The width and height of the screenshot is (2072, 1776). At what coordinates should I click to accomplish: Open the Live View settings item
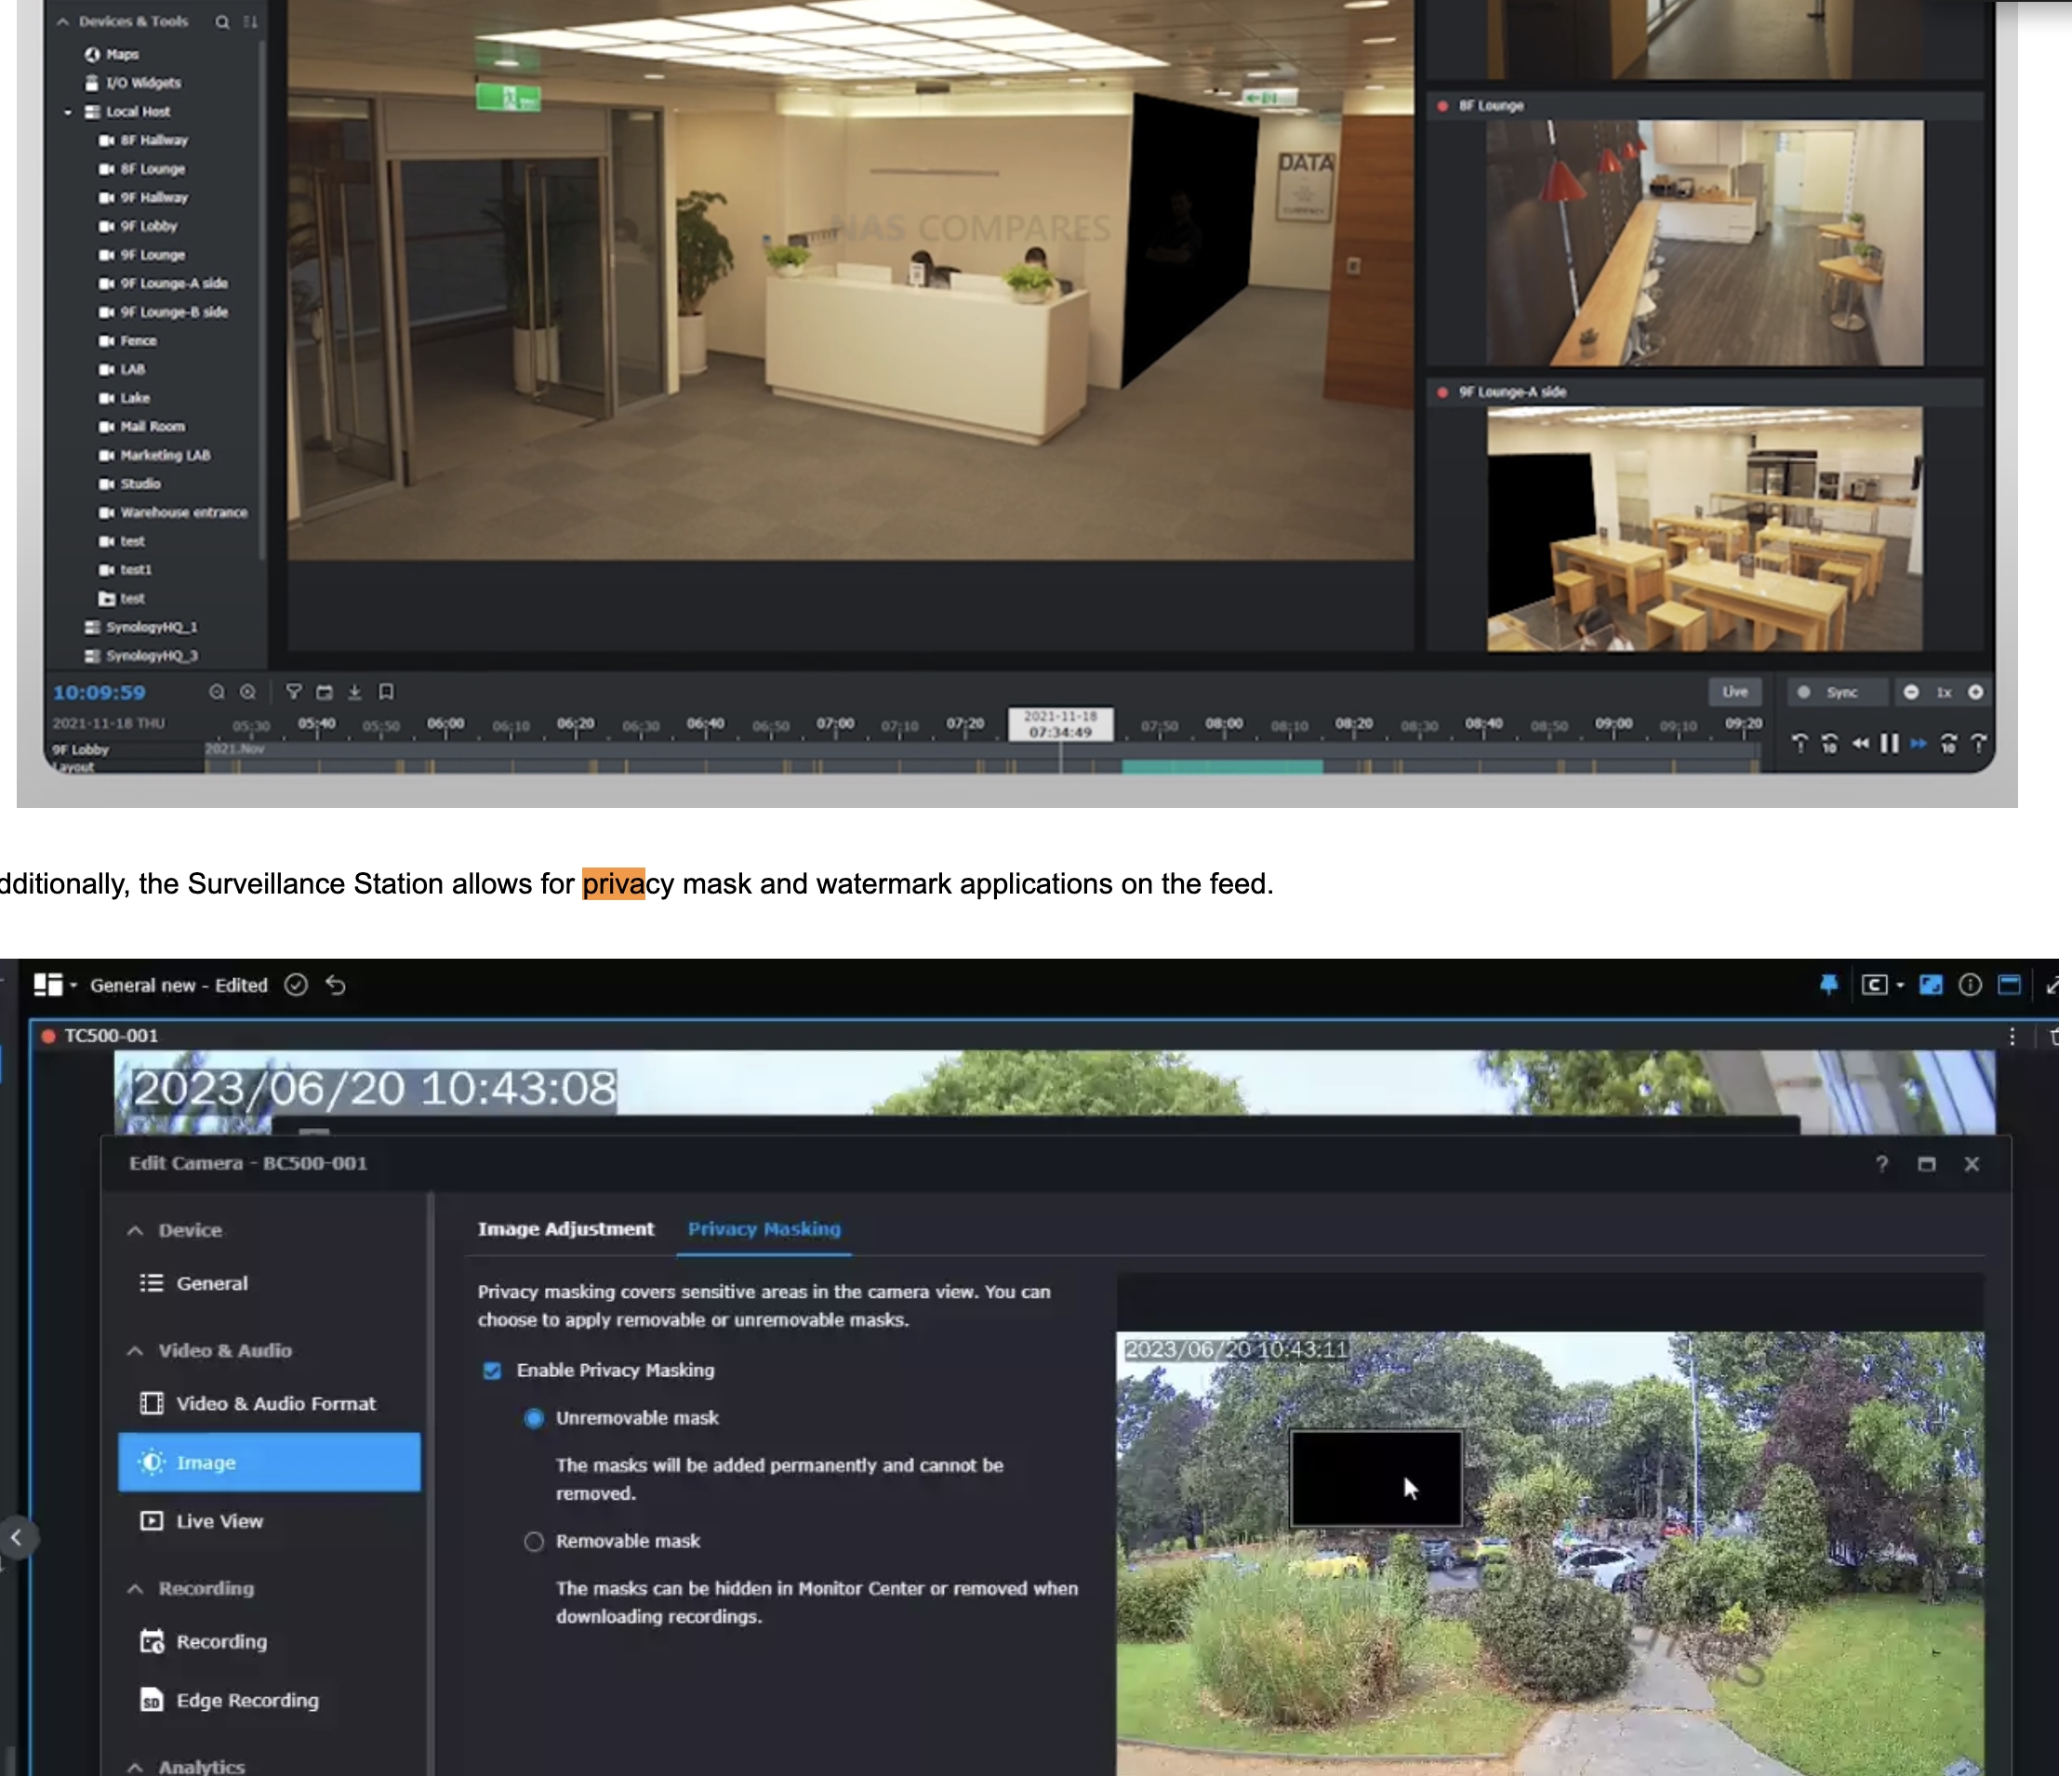[x=219, y=1521]
